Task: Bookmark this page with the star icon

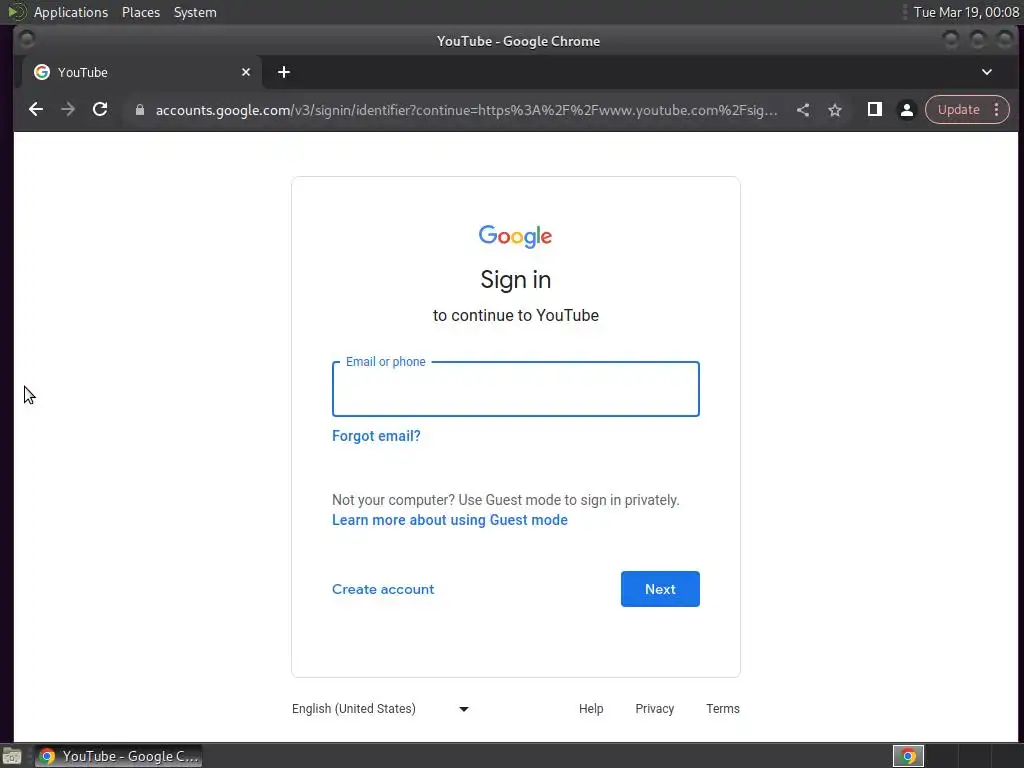Action: (x=835, y=110)
